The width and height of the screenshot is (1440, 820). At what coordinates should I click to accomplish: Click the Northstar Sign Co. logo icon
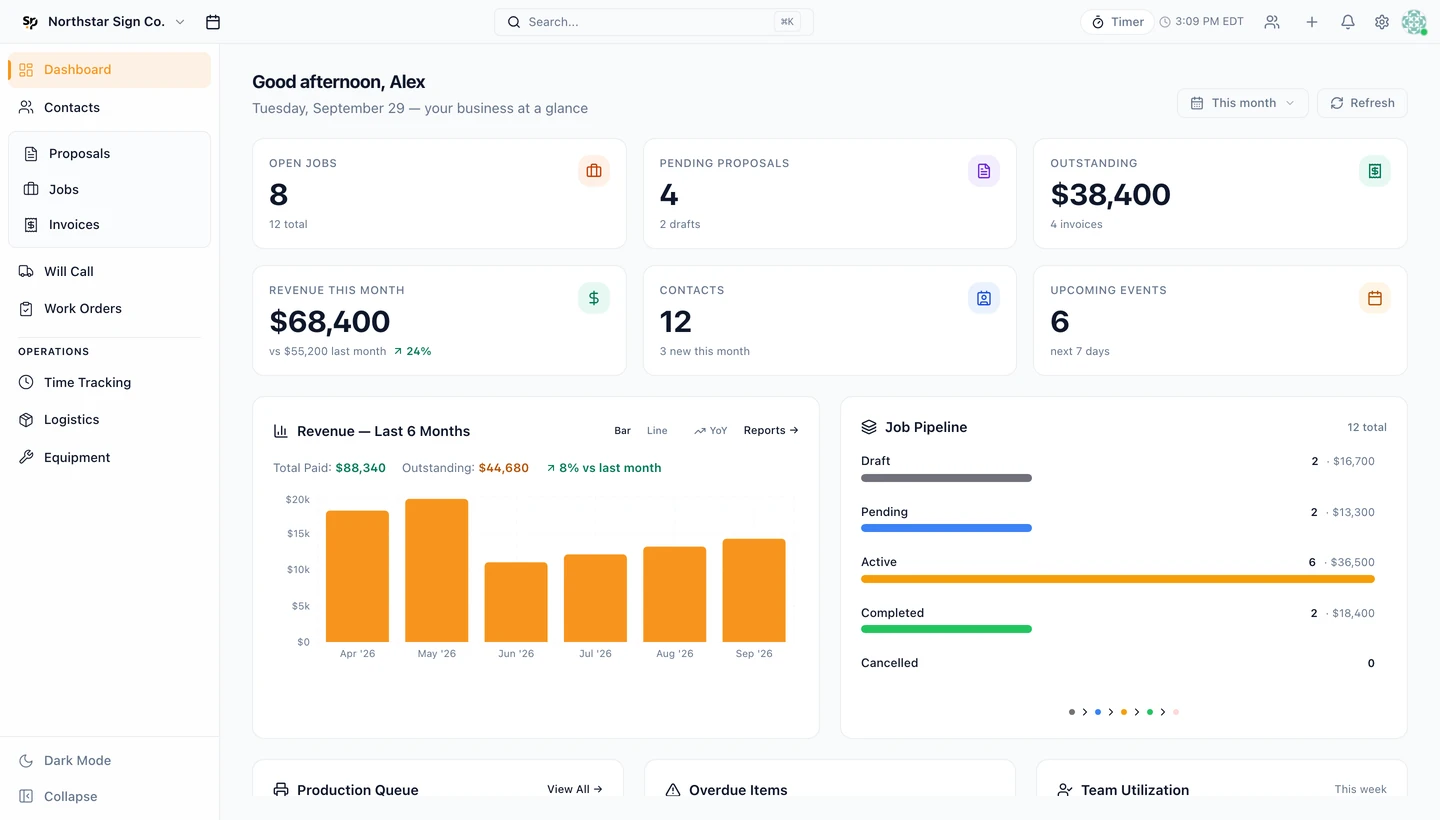point(30,22)
